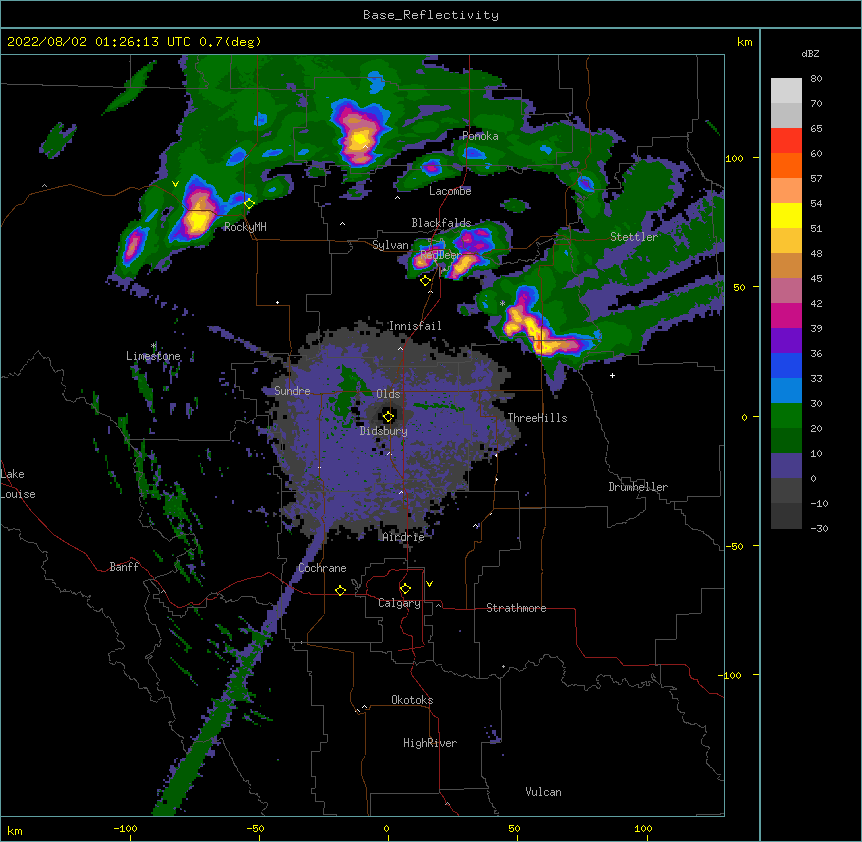Click the orange 60-57 dBZ legend swatch
Image resolution: width=862 pixels, height=842 pixels.
tap(786, 166)
